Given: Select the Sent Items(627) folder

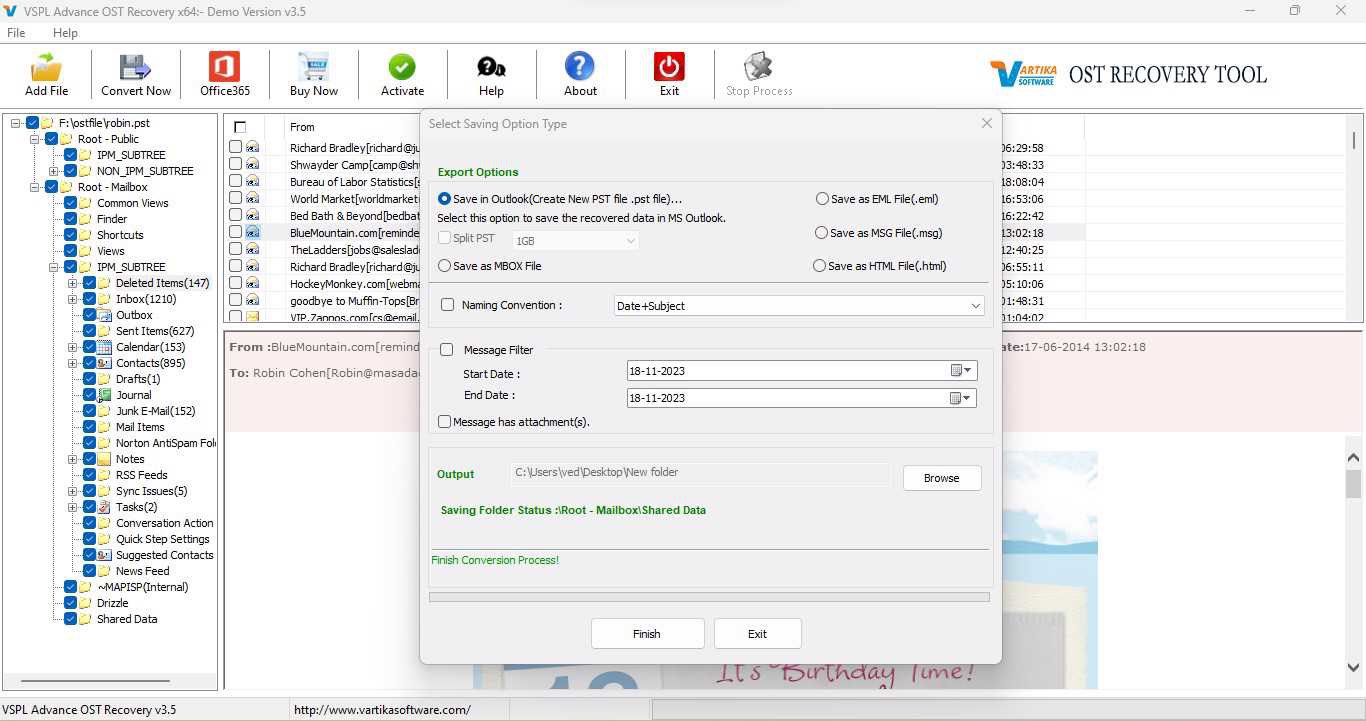Looking at the screenshot, I should 155,331.
